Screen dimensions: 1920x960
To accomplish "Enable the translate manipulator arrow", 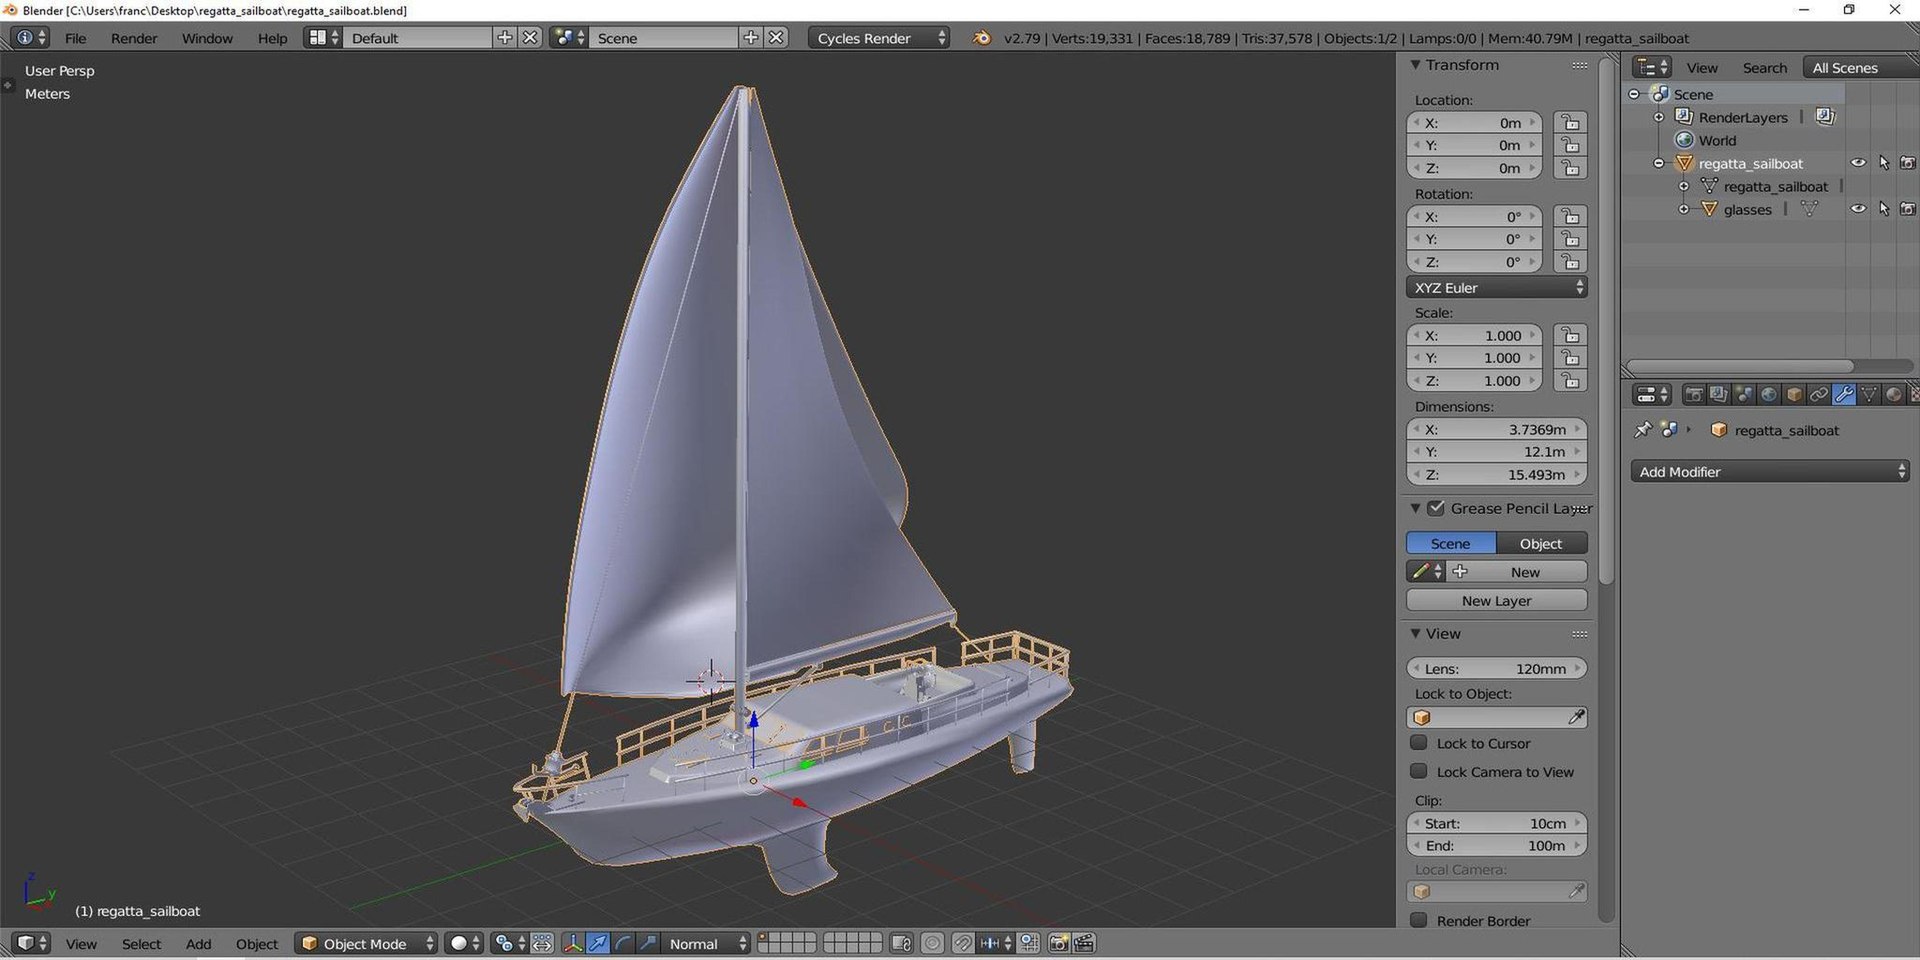I will [597, 943].
